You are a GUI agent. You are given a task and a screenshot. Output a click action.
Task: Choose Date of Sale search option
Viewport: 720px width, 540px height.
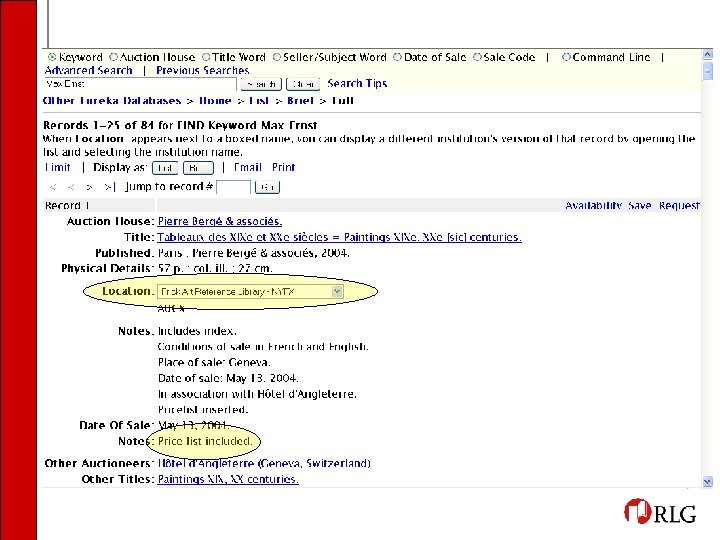tap(398, 57)
